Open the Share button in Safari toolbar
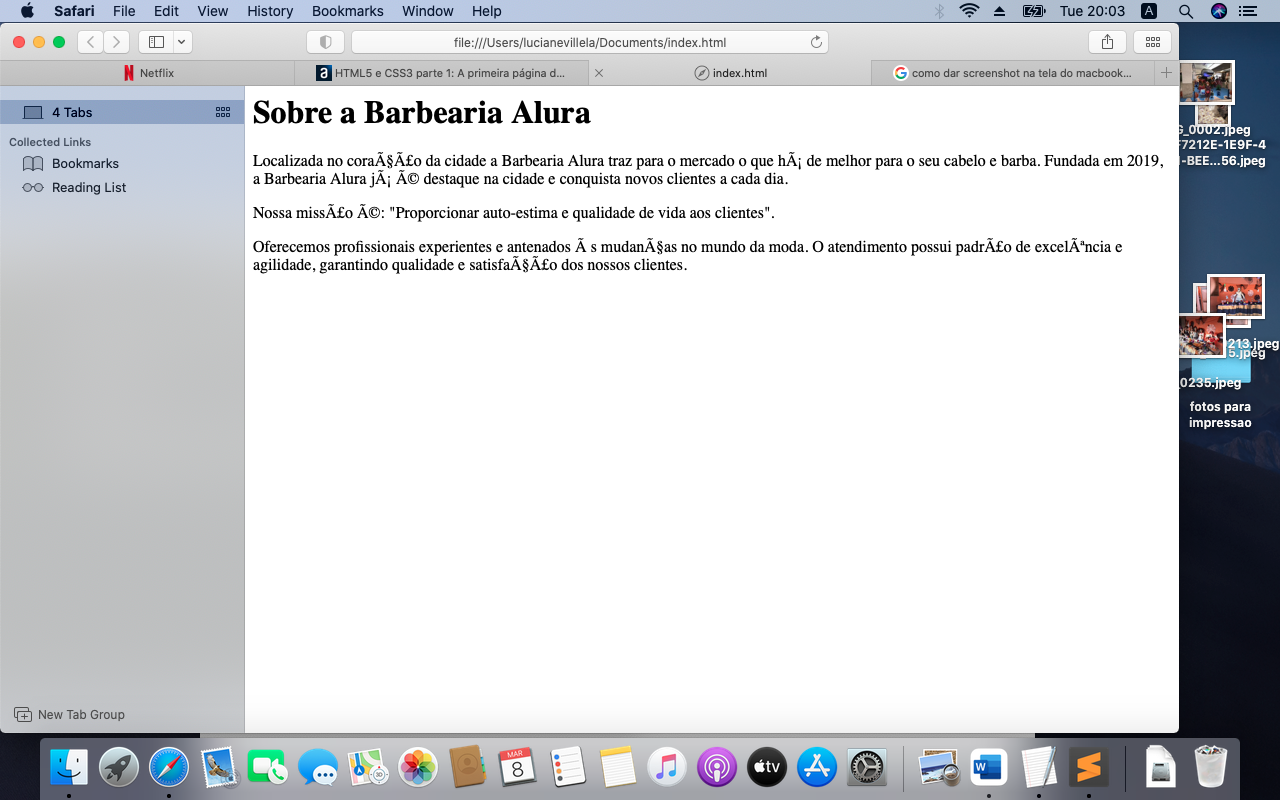 pos(1107,42)
